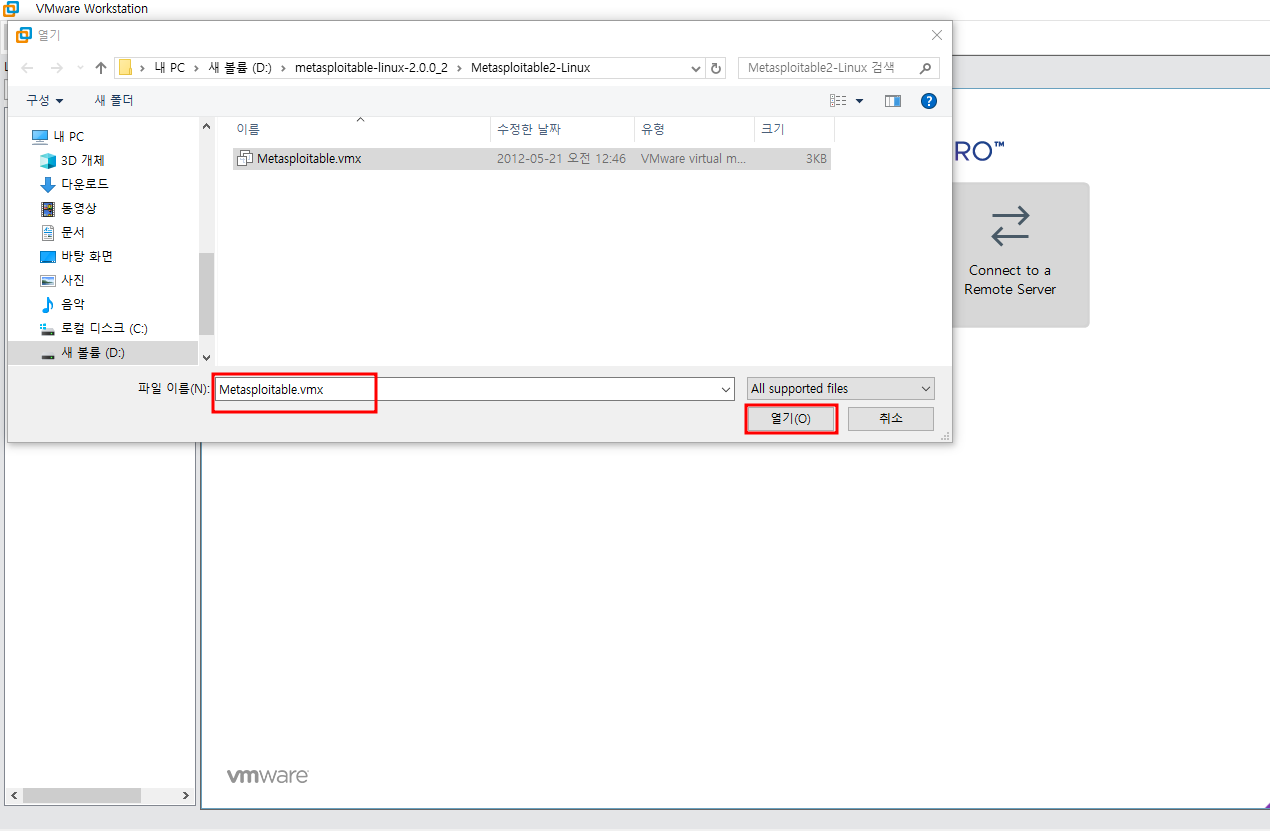Click 내 PC in address breadcrumb
The width and height of the screenshot is (1270, 831).
click(169, 68)
